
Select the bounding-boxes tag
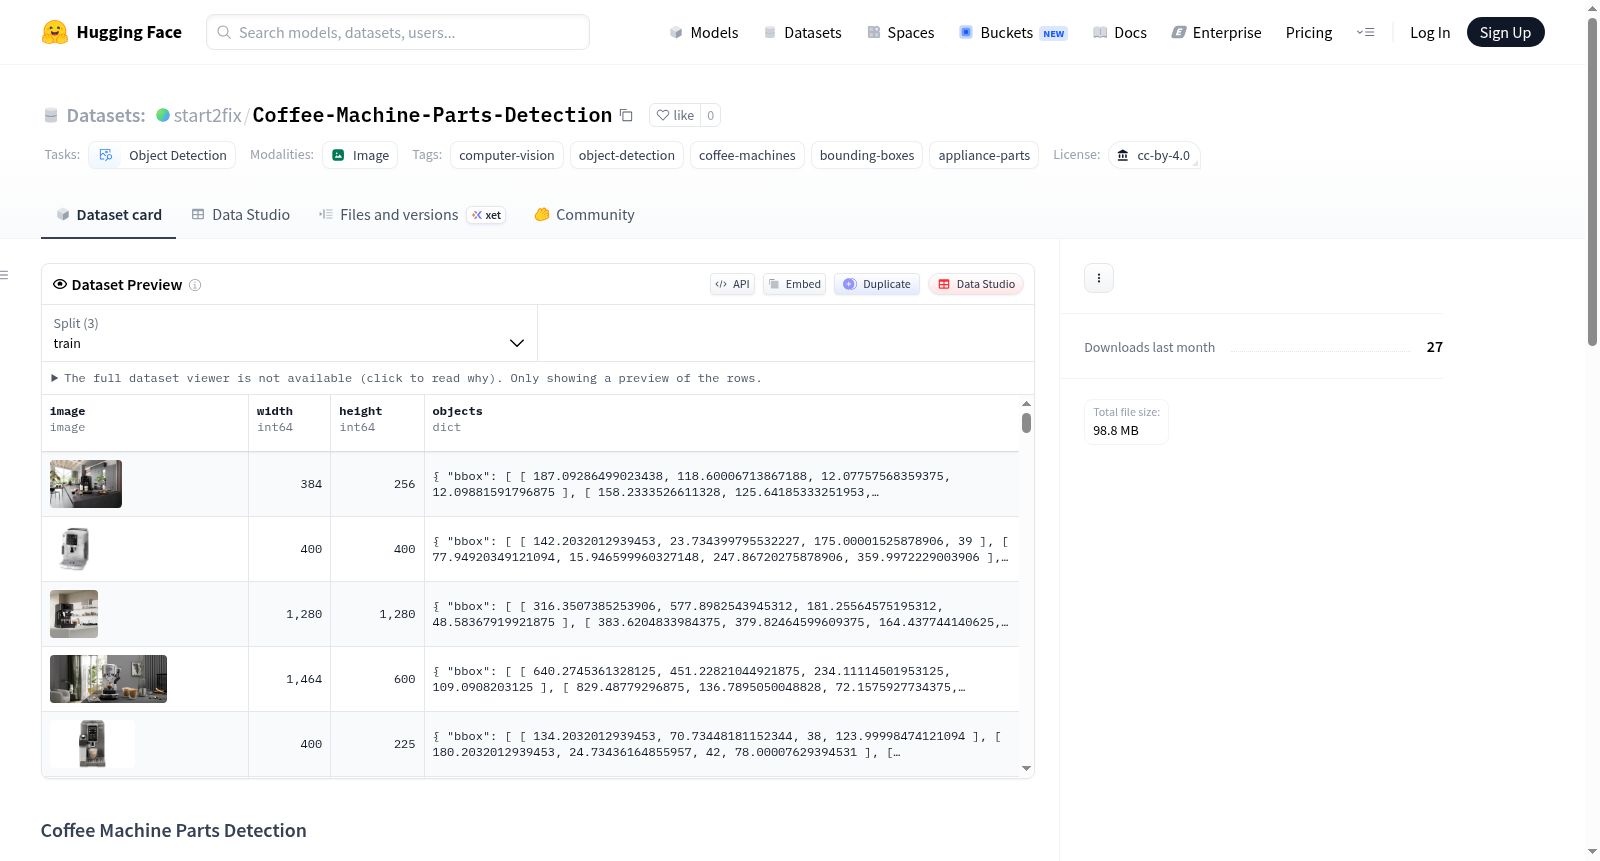[x=867, y=155]
